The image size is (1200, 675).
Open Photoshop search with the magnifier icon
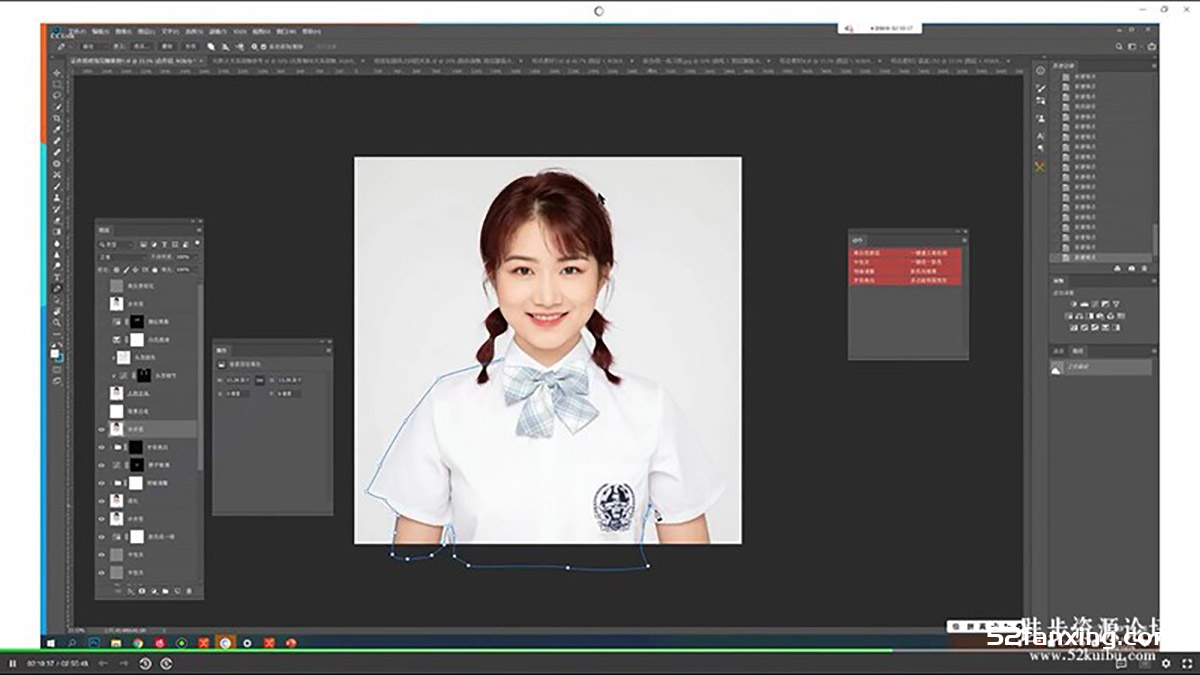1120,46
